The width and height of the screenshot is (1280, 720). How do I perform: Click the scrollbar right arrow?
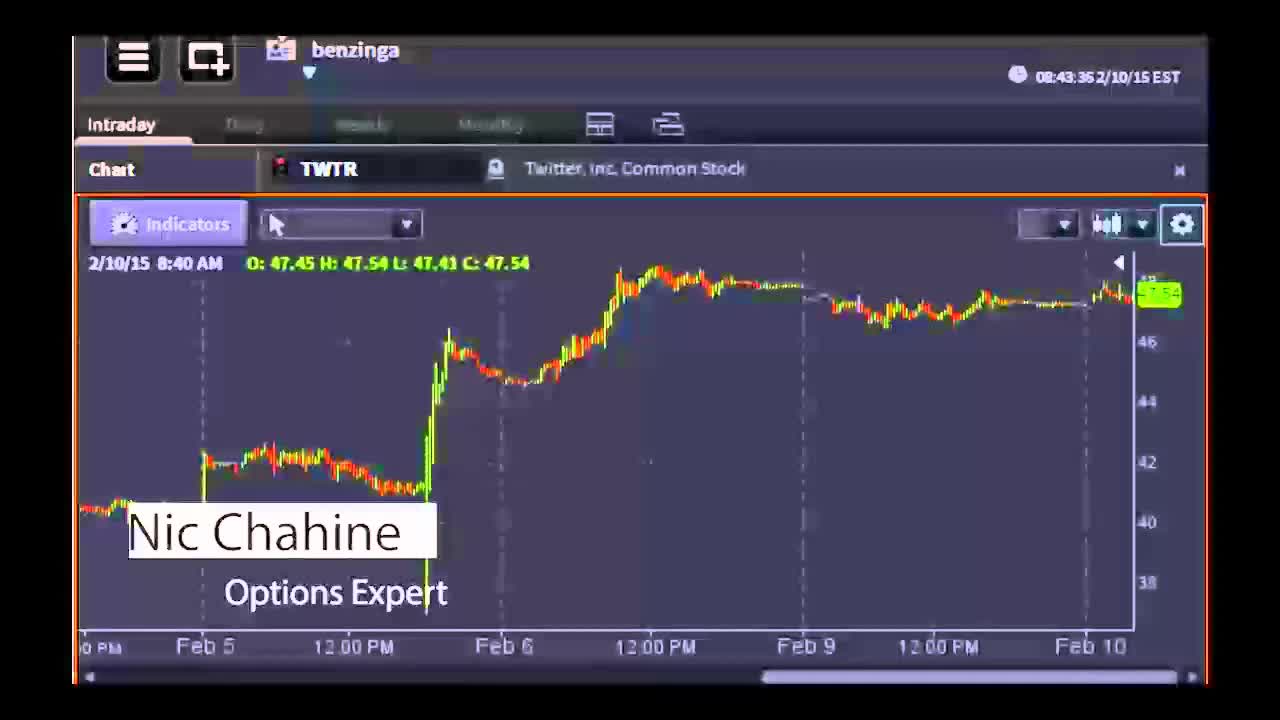[1192, 677]
